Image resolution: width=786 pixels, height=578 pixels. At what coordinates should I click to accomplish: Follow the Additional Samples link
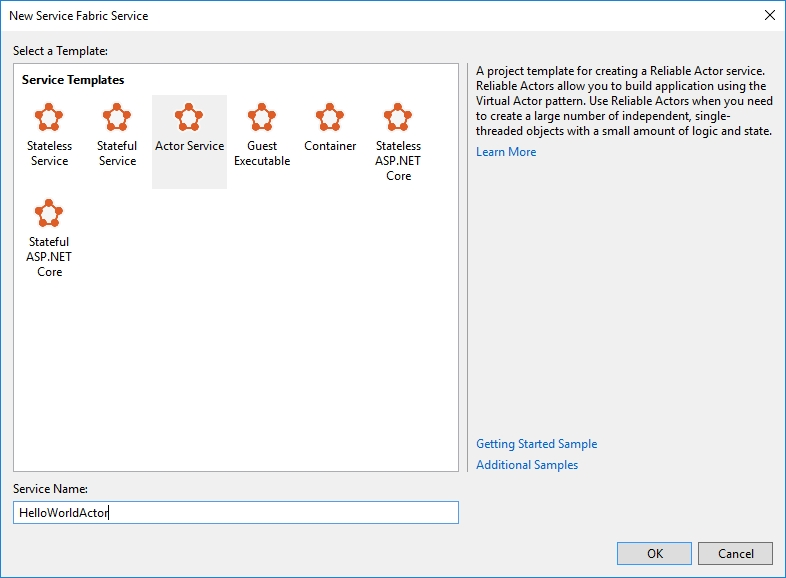pos(527,465)
